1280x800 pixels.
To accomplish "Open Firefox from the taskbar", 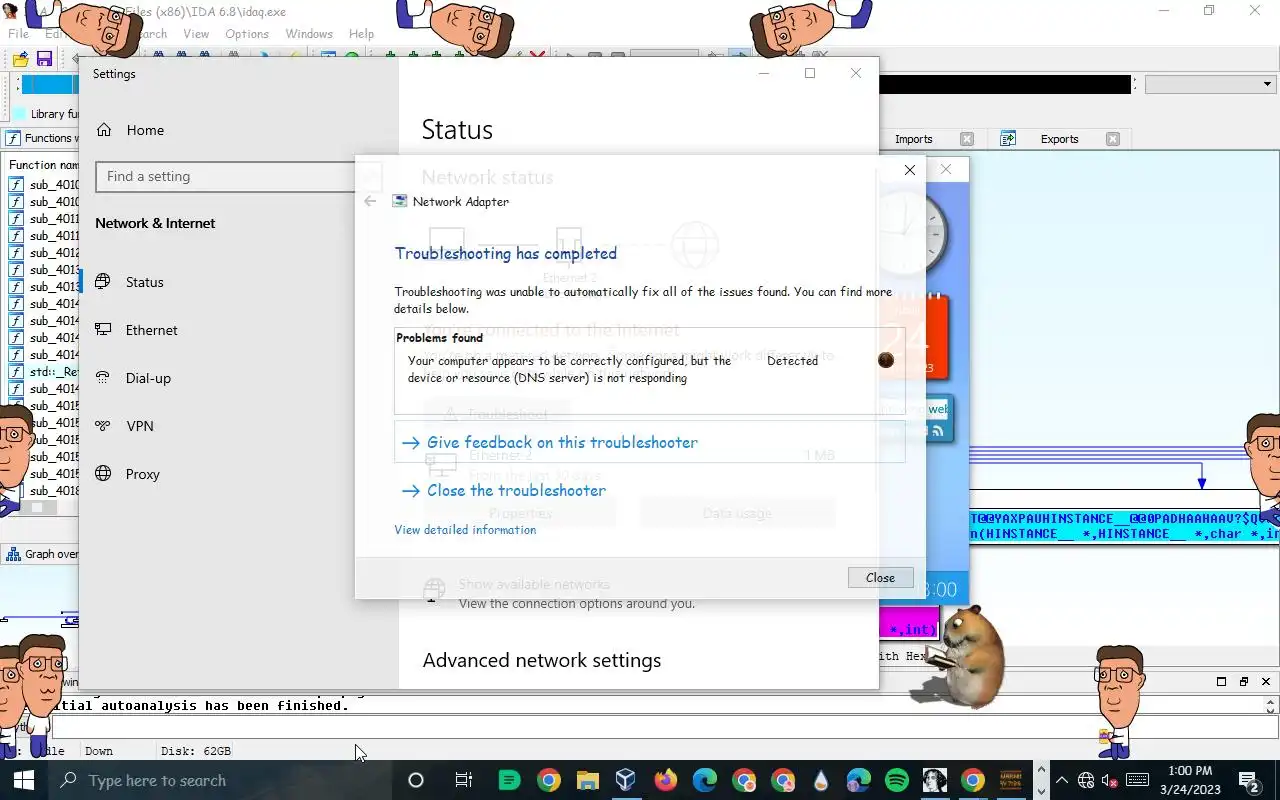I will click(665, 780).
